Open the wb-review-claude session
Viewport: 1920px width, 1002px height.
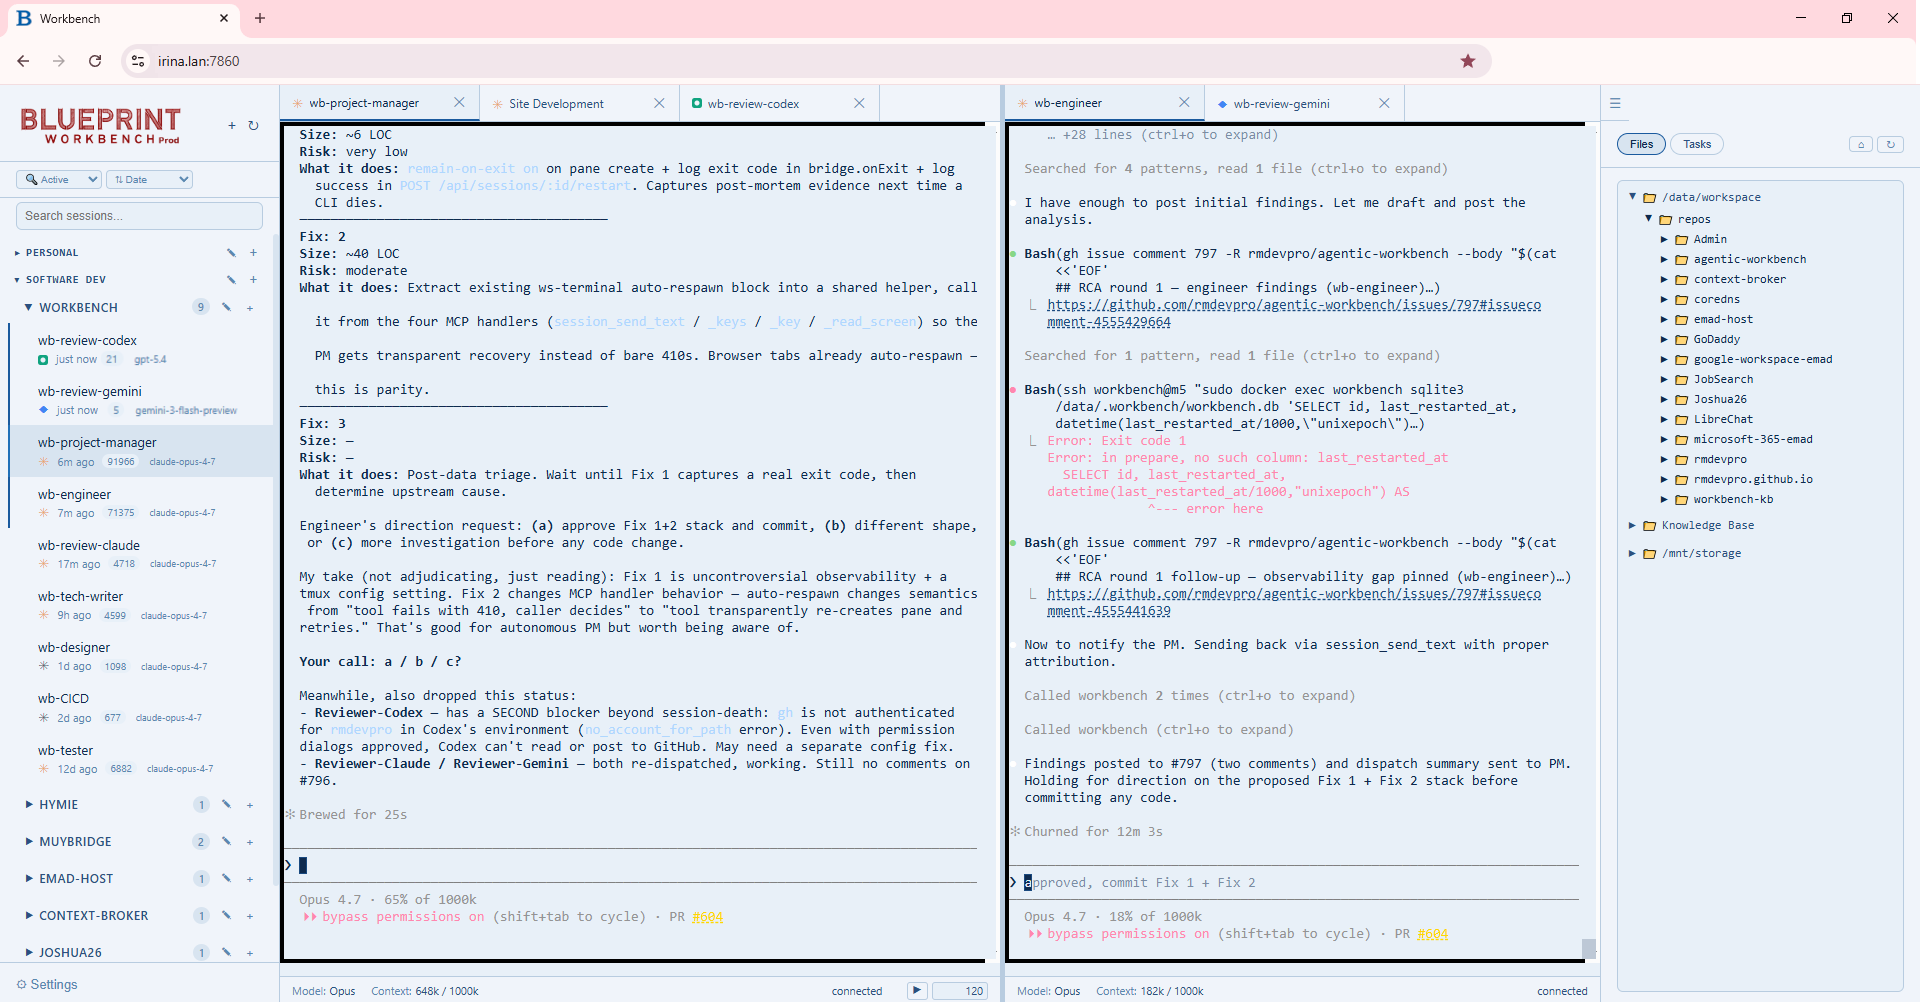(x=140, y=554)
